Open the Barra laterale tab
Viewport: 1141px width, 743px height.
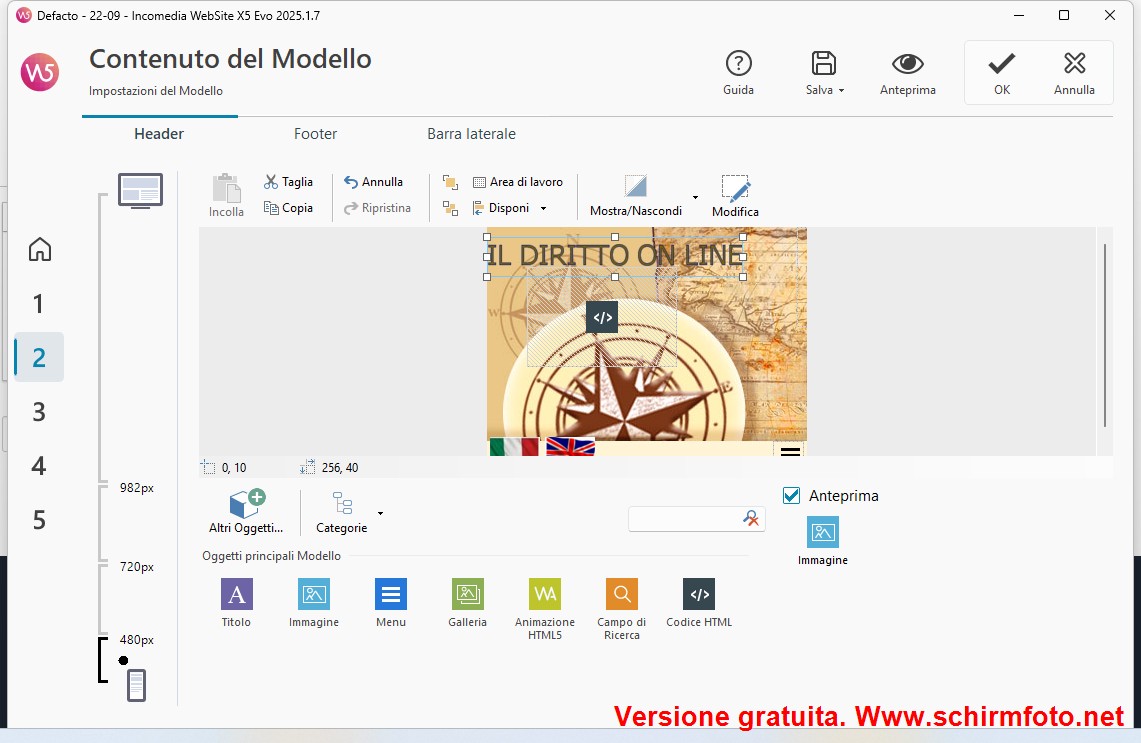(x=471, y=134)
